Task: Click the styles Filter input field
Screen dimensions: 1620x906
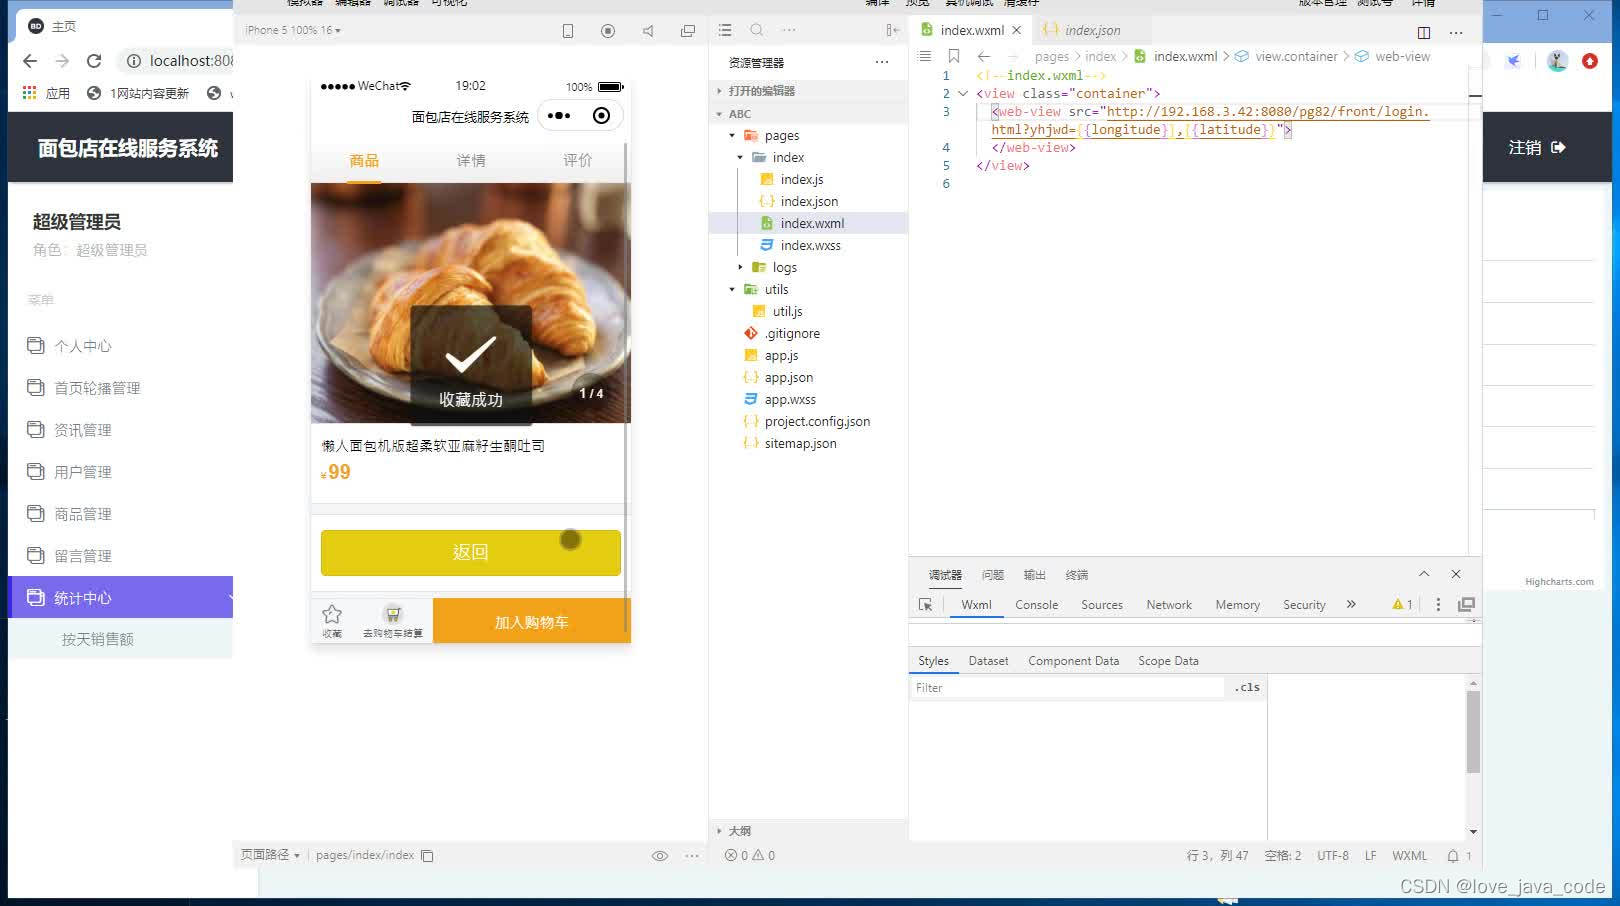Action: click(1066, 688)
